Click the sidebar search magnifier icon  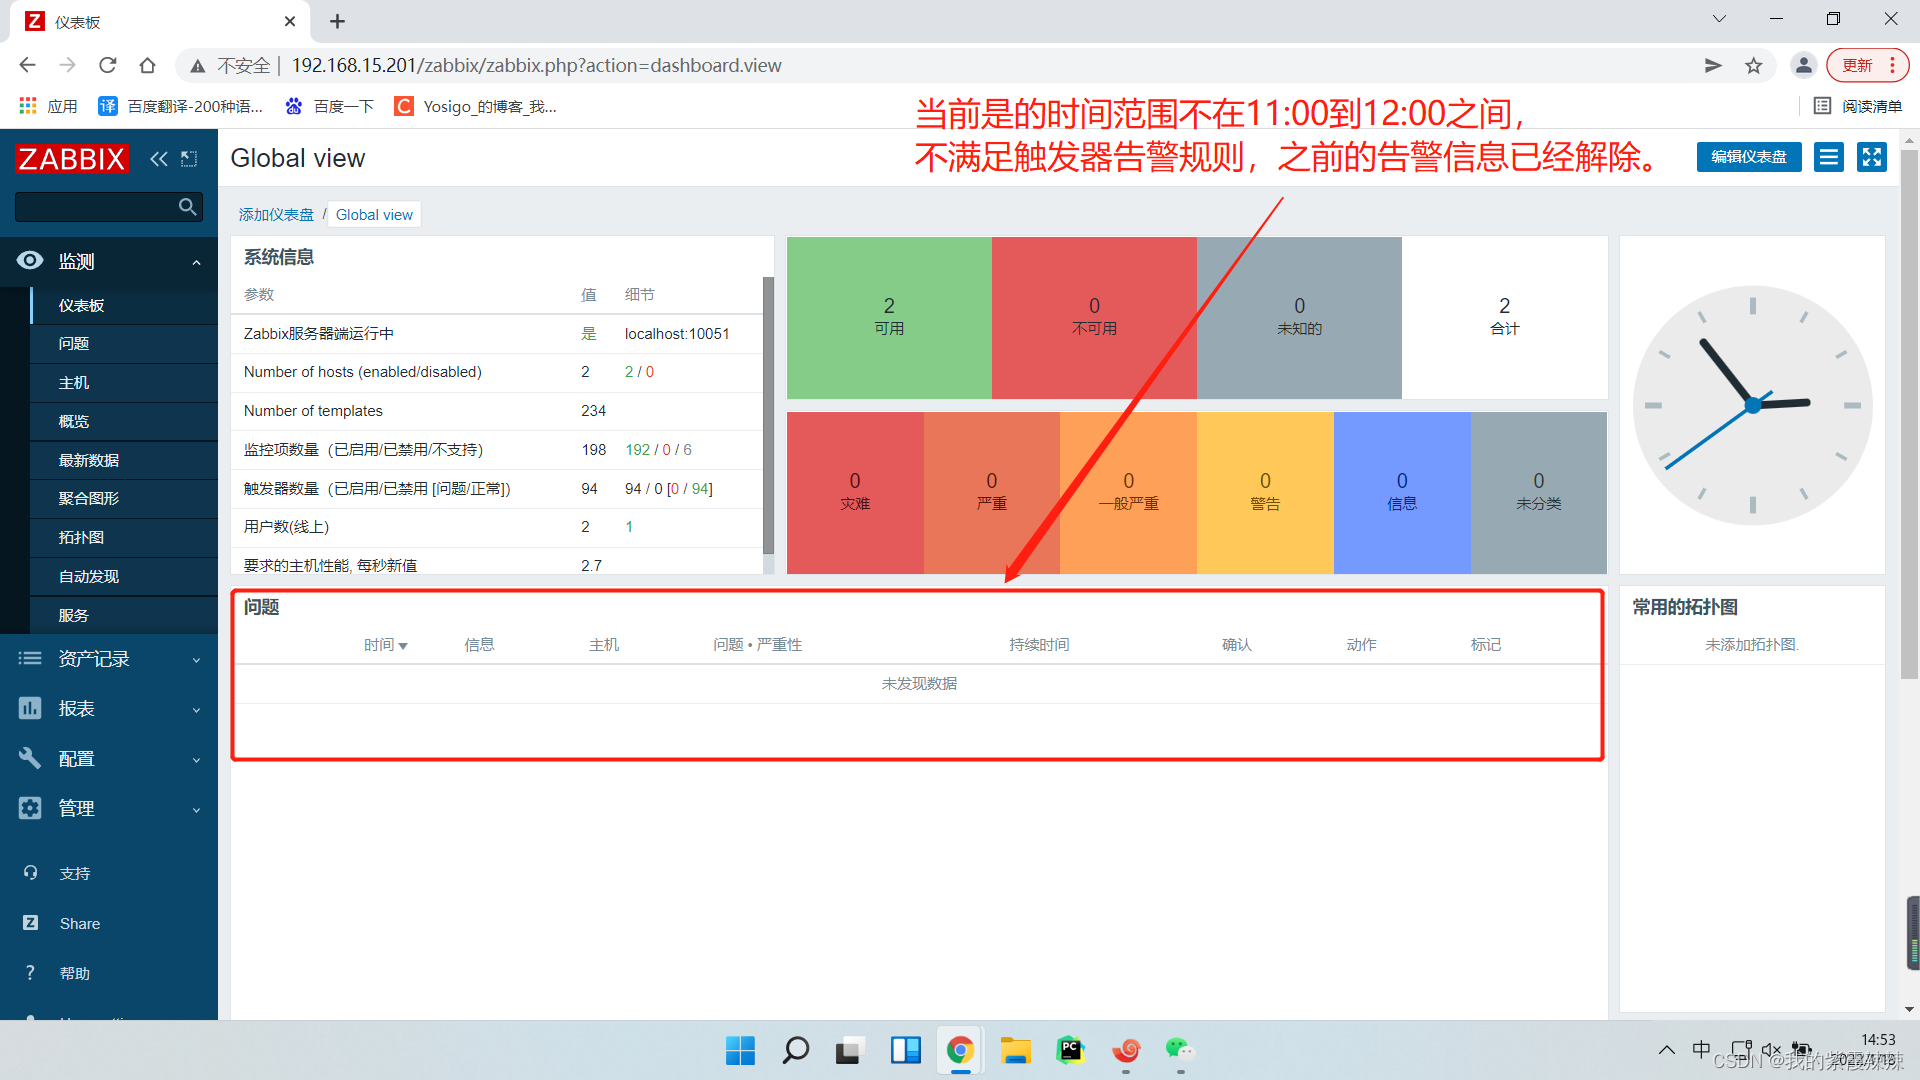(x=187, y=207)
